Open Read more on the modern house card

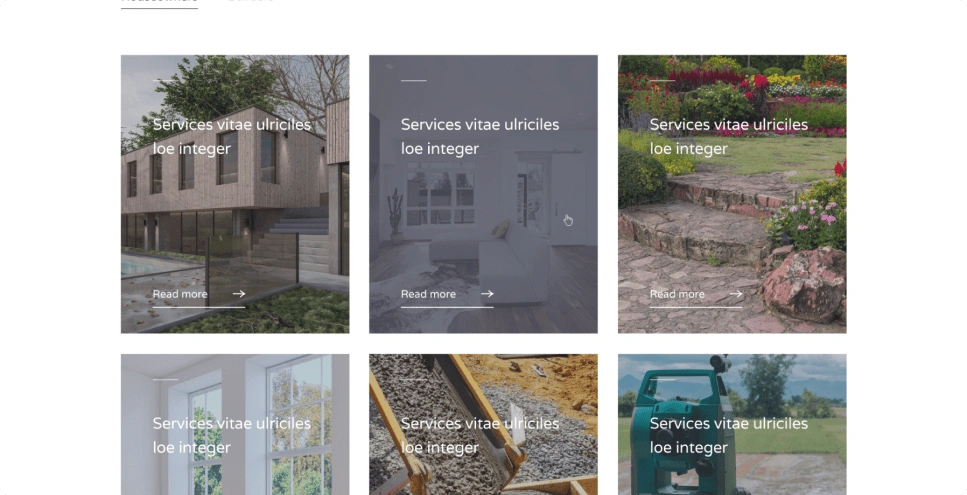click(180, 294)
